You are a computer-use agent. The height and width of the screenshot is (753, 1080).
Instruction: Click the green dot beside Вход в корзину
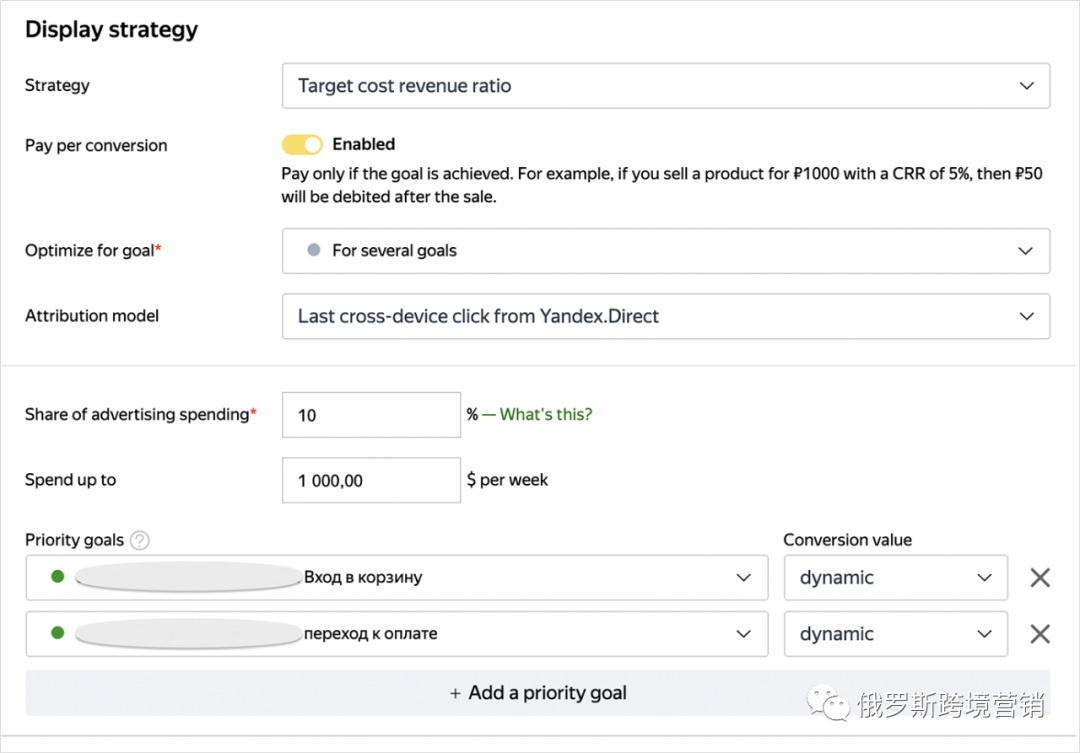57,577
